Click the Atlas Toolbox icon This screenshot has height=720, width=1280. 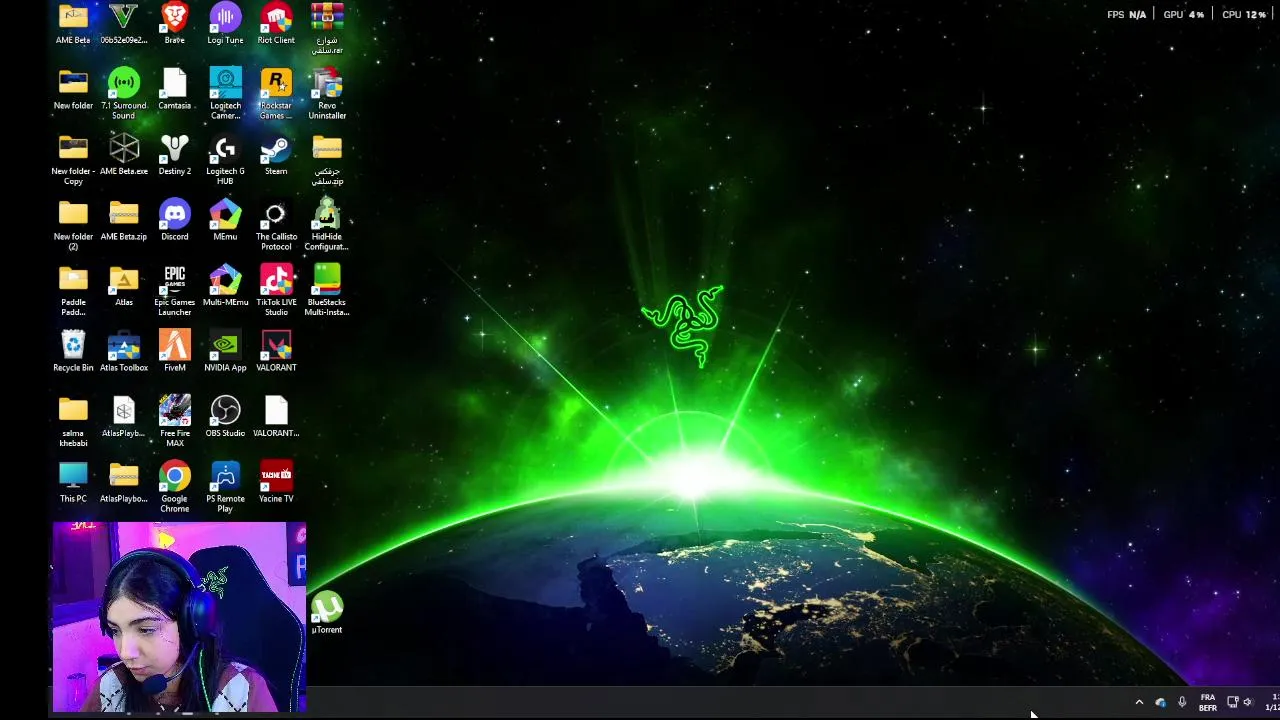pos(124,351)
